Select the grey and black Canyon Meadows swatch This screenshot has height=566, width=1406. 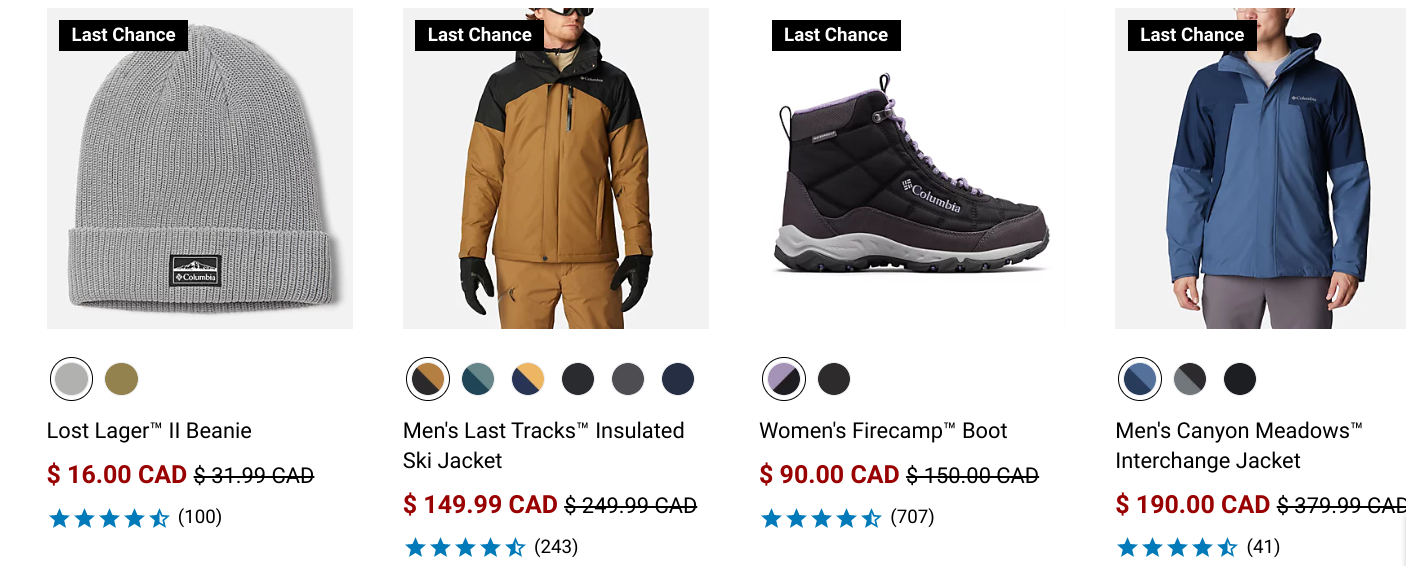coord(1190,379)
